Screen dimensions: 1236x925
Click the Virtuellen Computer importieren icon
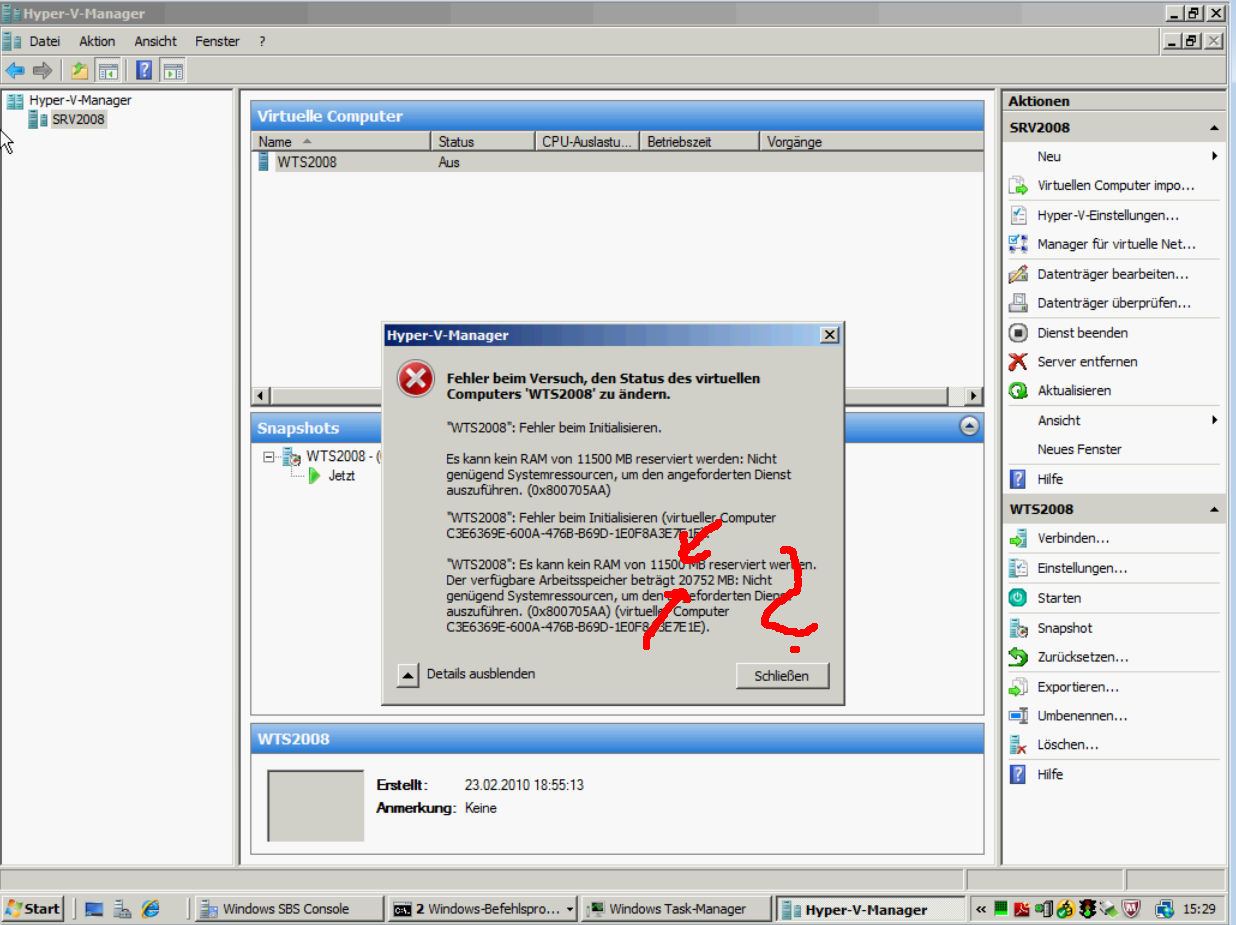pyautogui.click(x=1018, y=185)
